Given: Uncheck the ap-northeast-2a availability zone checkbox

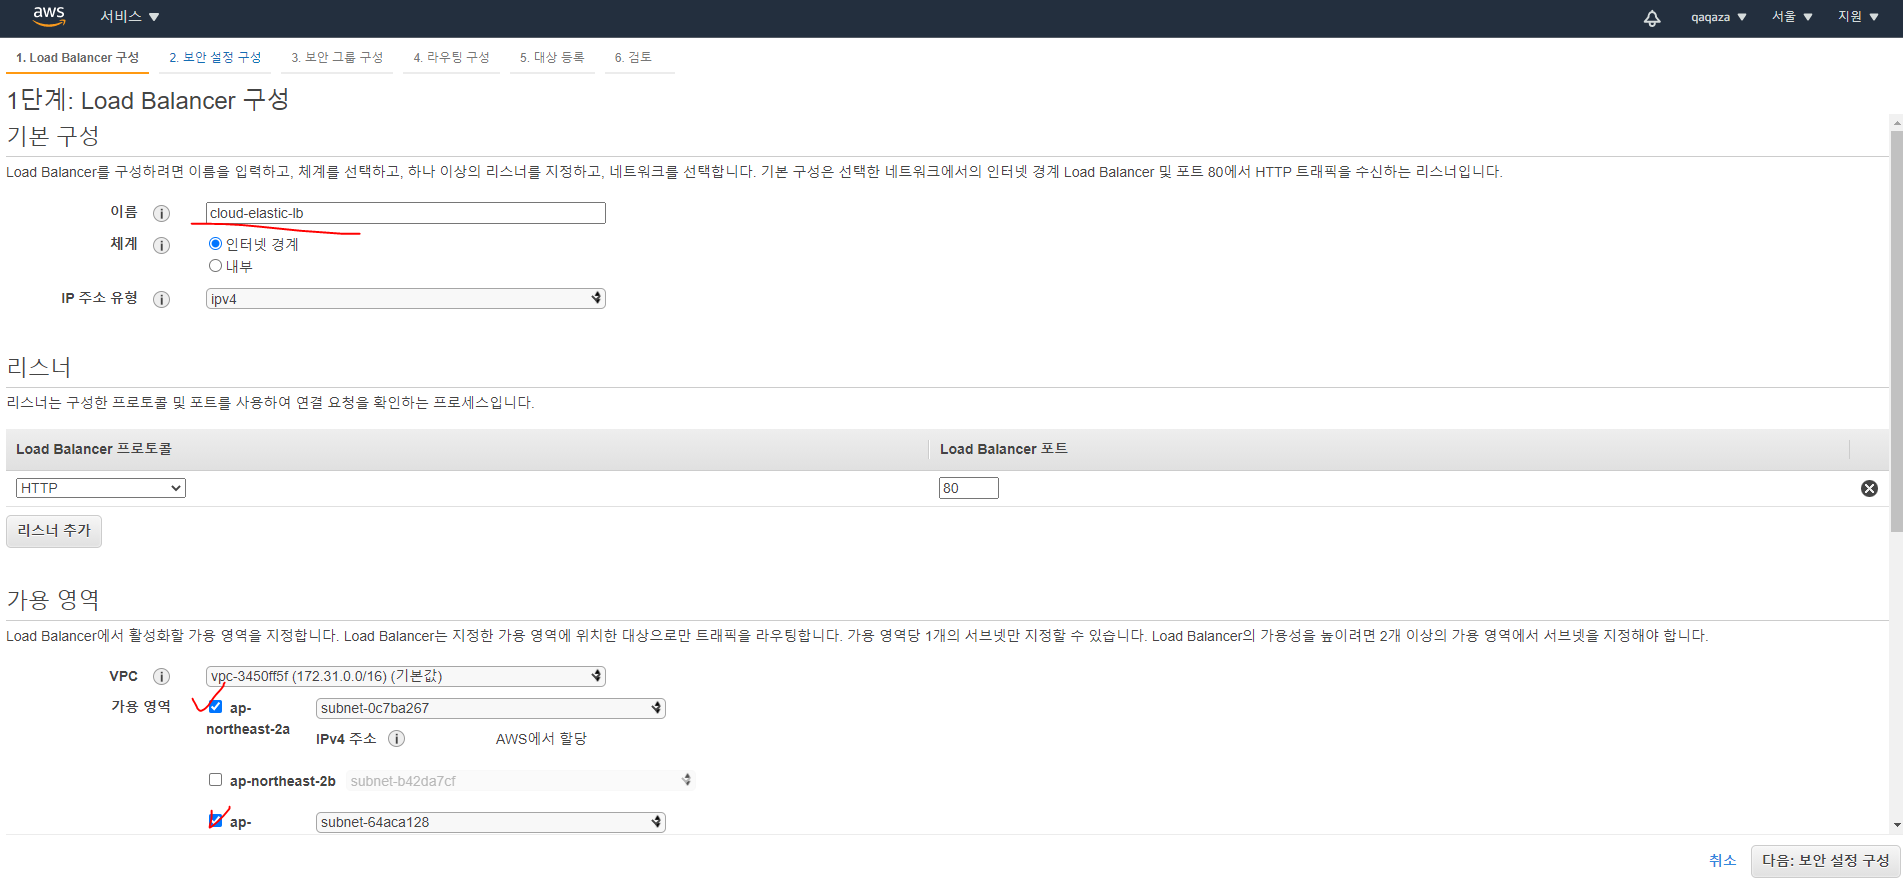Looking at the screenshot, I should (215, 707).
